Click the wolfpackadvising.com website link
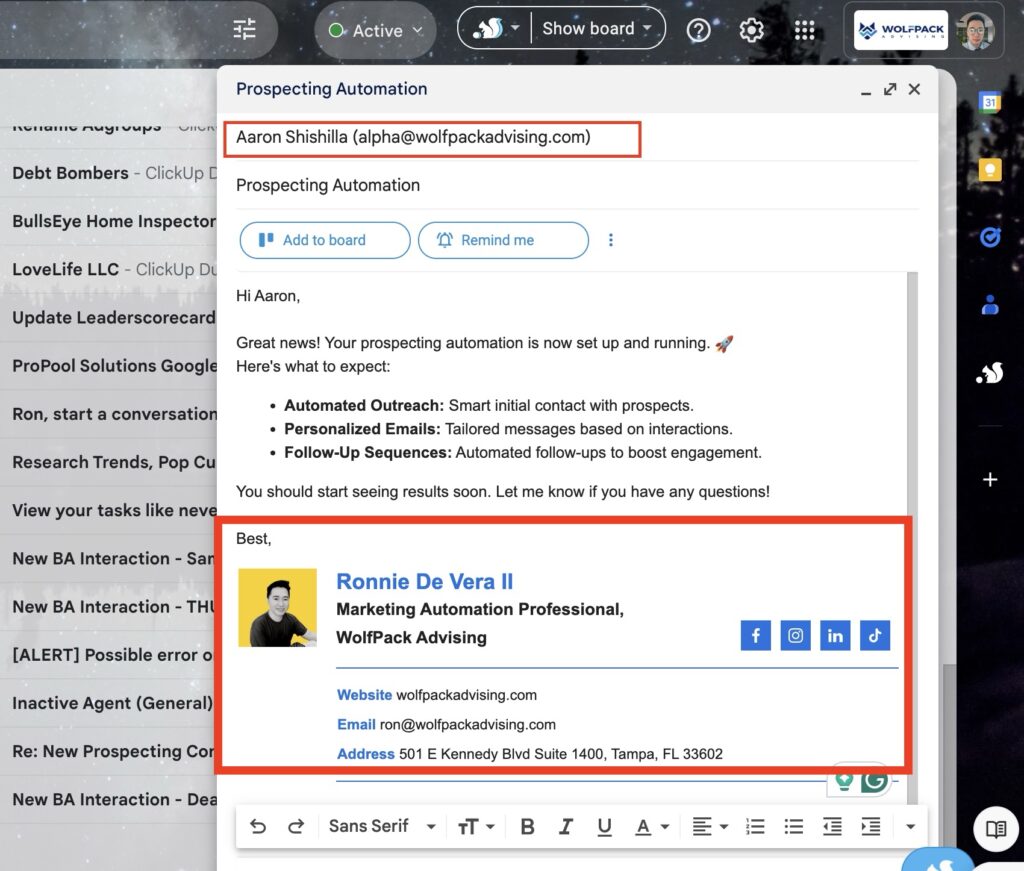1024x871 pixels. (x=466, y=695)
